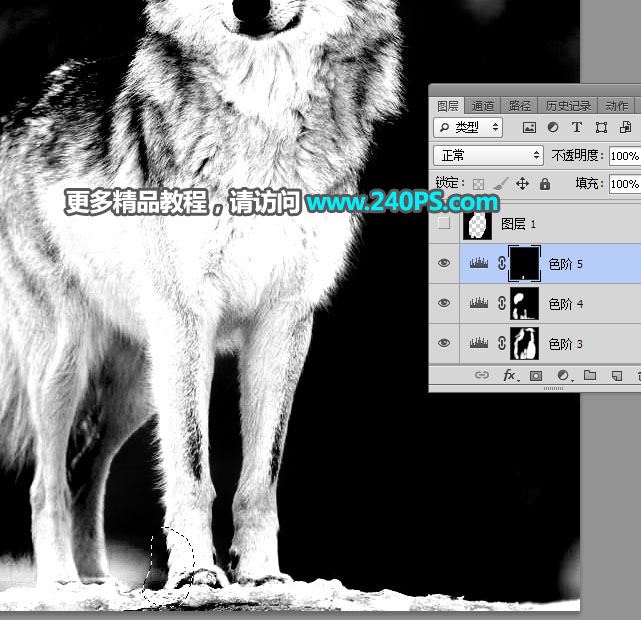Toggle lock all button in 锁定 row
The width and height of the screenshot is (641, 620).
coord(545,184)
